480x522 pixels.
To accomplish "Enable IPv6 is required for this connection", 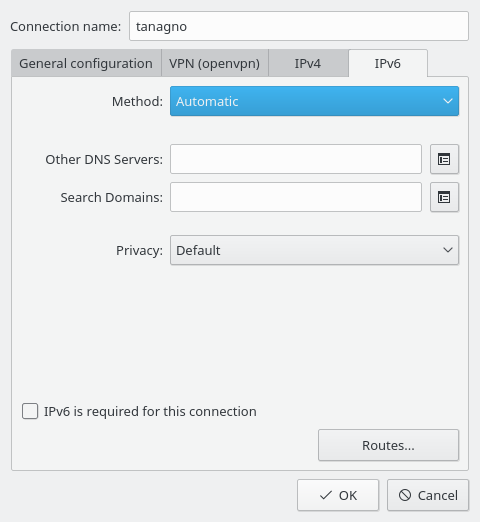I will point(30,411).
